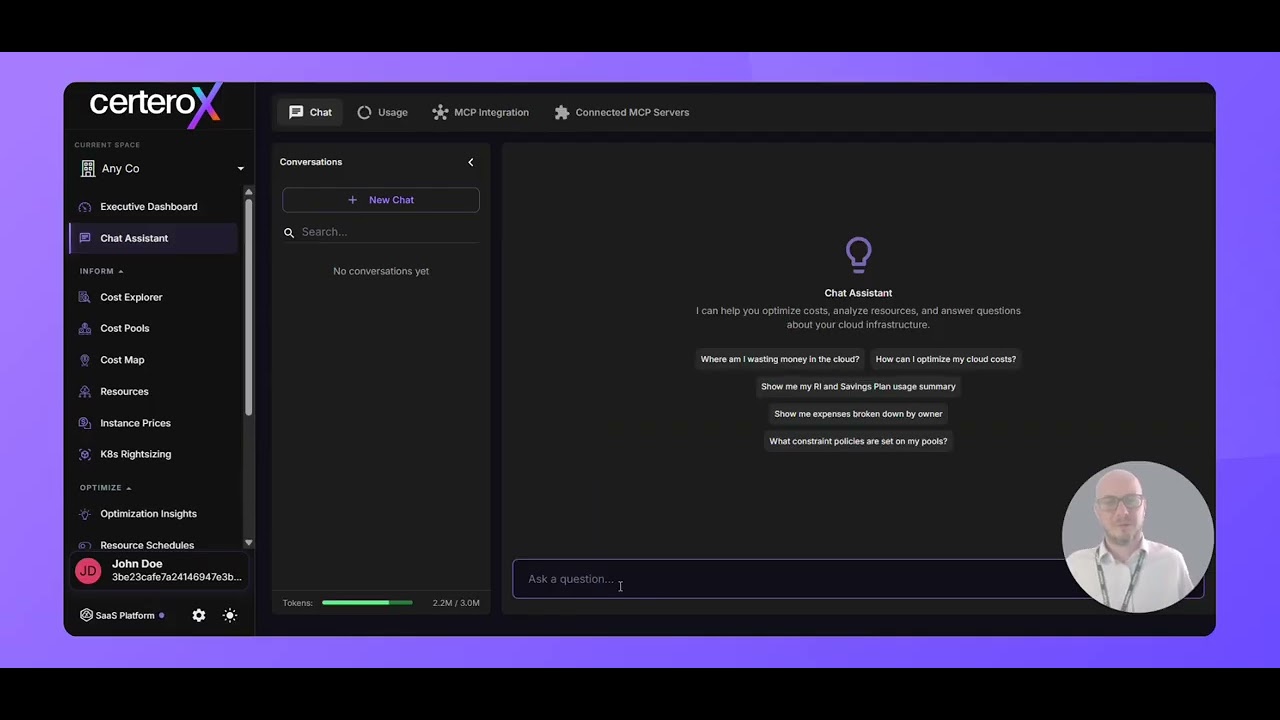
Task: Focus the conversations Search field
Action: [381, 232]
